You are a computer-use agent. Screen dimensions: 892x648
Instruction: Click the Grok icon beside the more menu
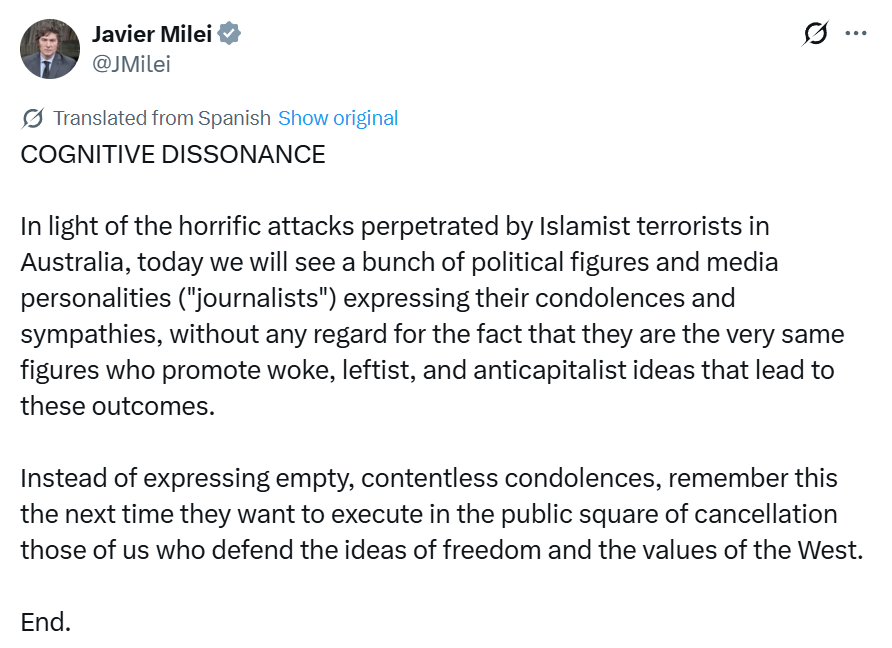(x=815, y=34)
